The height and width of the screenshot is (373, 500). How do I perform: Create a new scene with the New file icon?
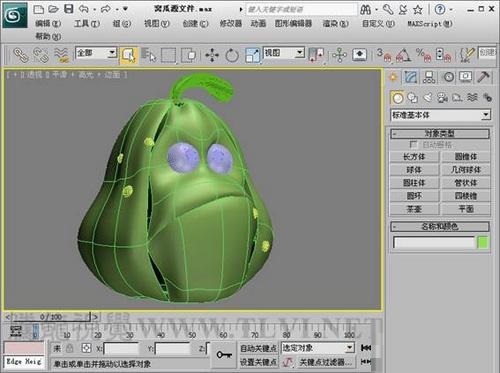pyautogui.click(x=39, y=9)
